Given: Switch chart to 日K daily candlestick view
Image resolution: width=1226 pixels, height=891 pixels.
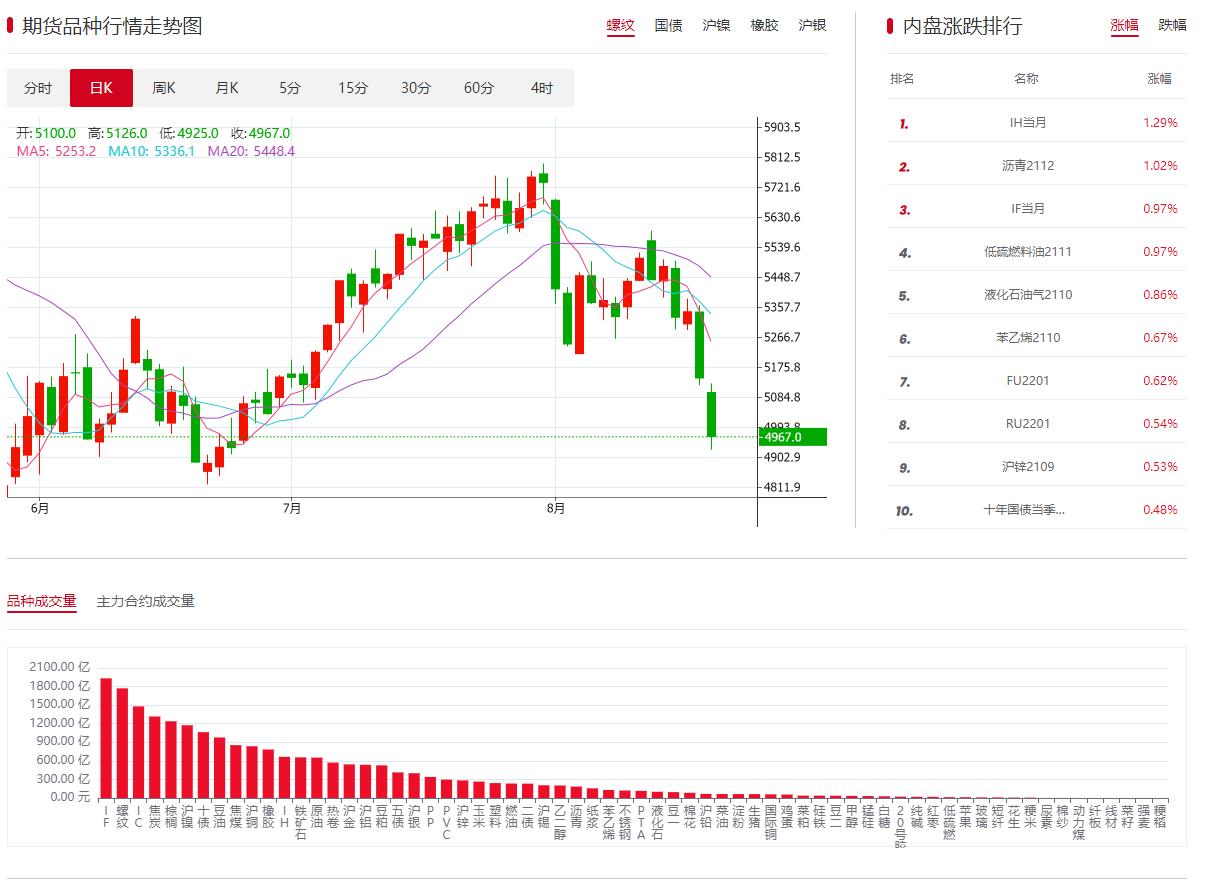Looking at the screenshot, I should [101, 88].
